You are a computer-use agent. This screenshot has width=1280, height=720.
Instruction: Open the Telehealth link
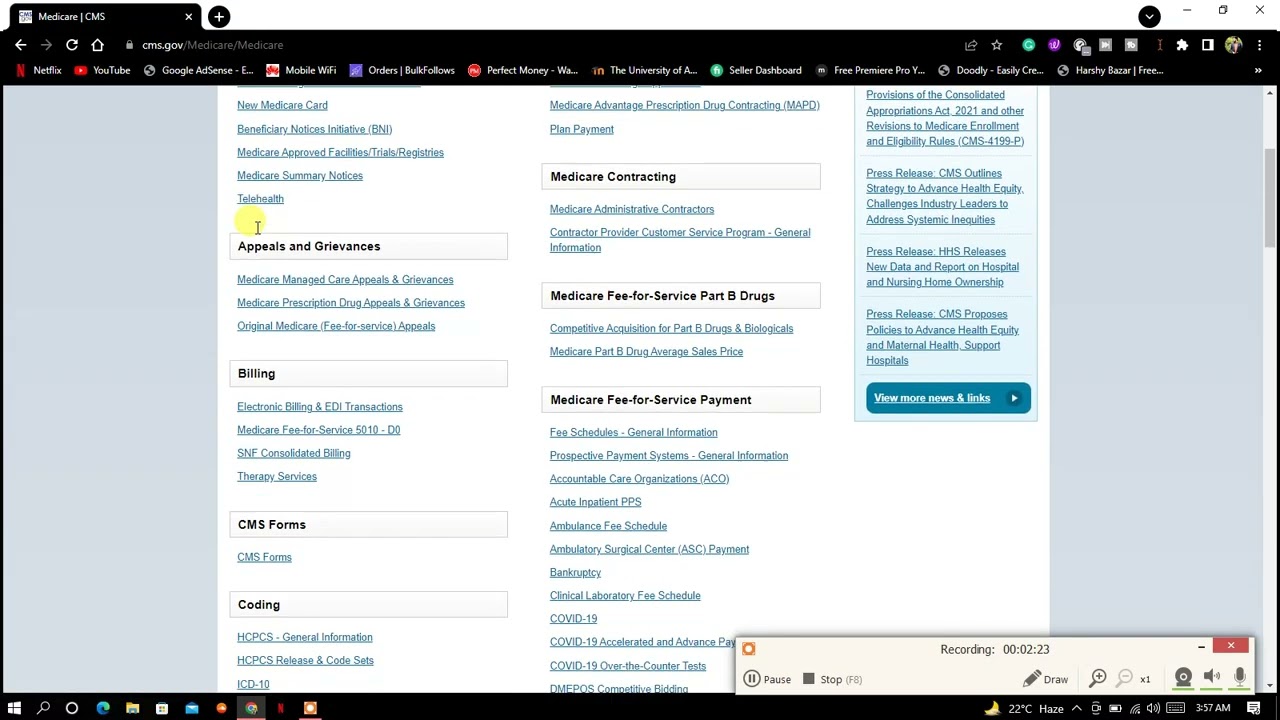[x=260, y=199]
